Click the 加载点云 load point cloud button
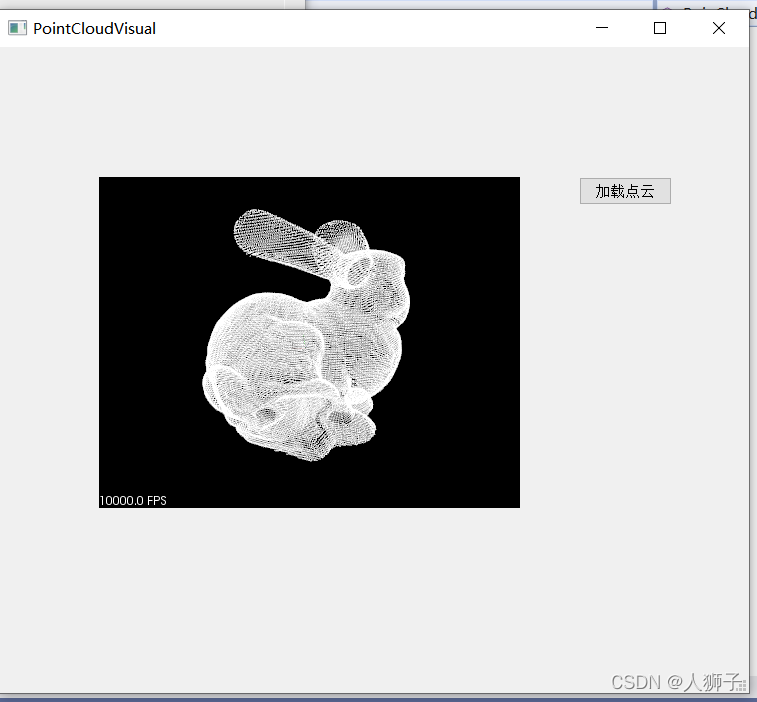The width and height of the screenshot is (757, 702). pyautogui.click(x=625, y=191)
